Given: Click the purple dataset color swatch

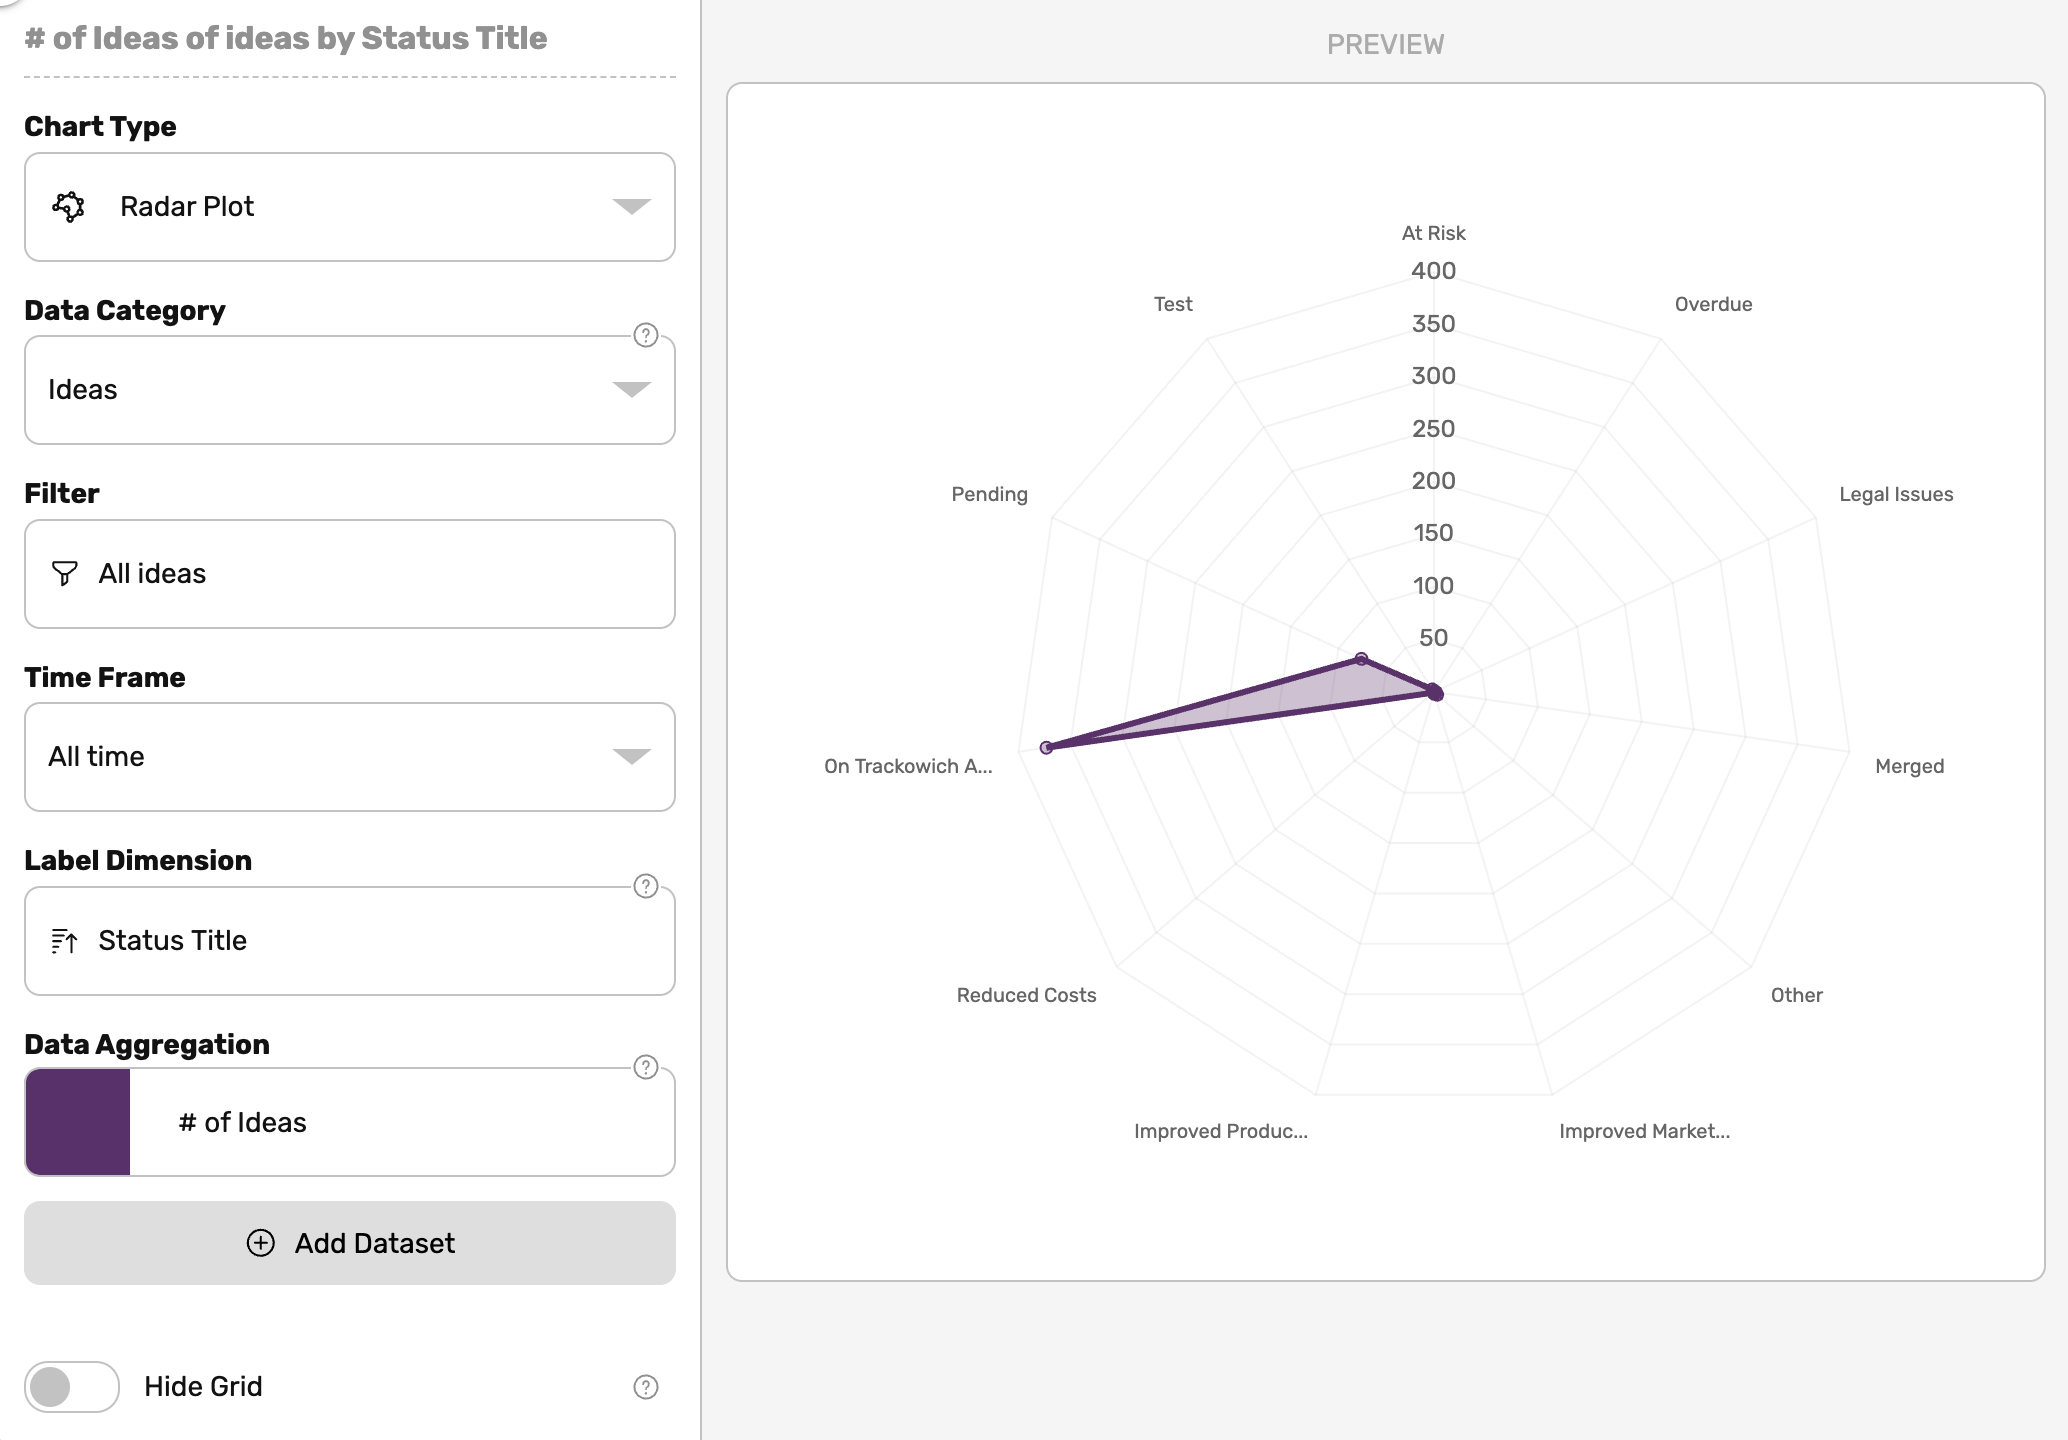Looking at the screenshot, I should (x=78, y=1122).
